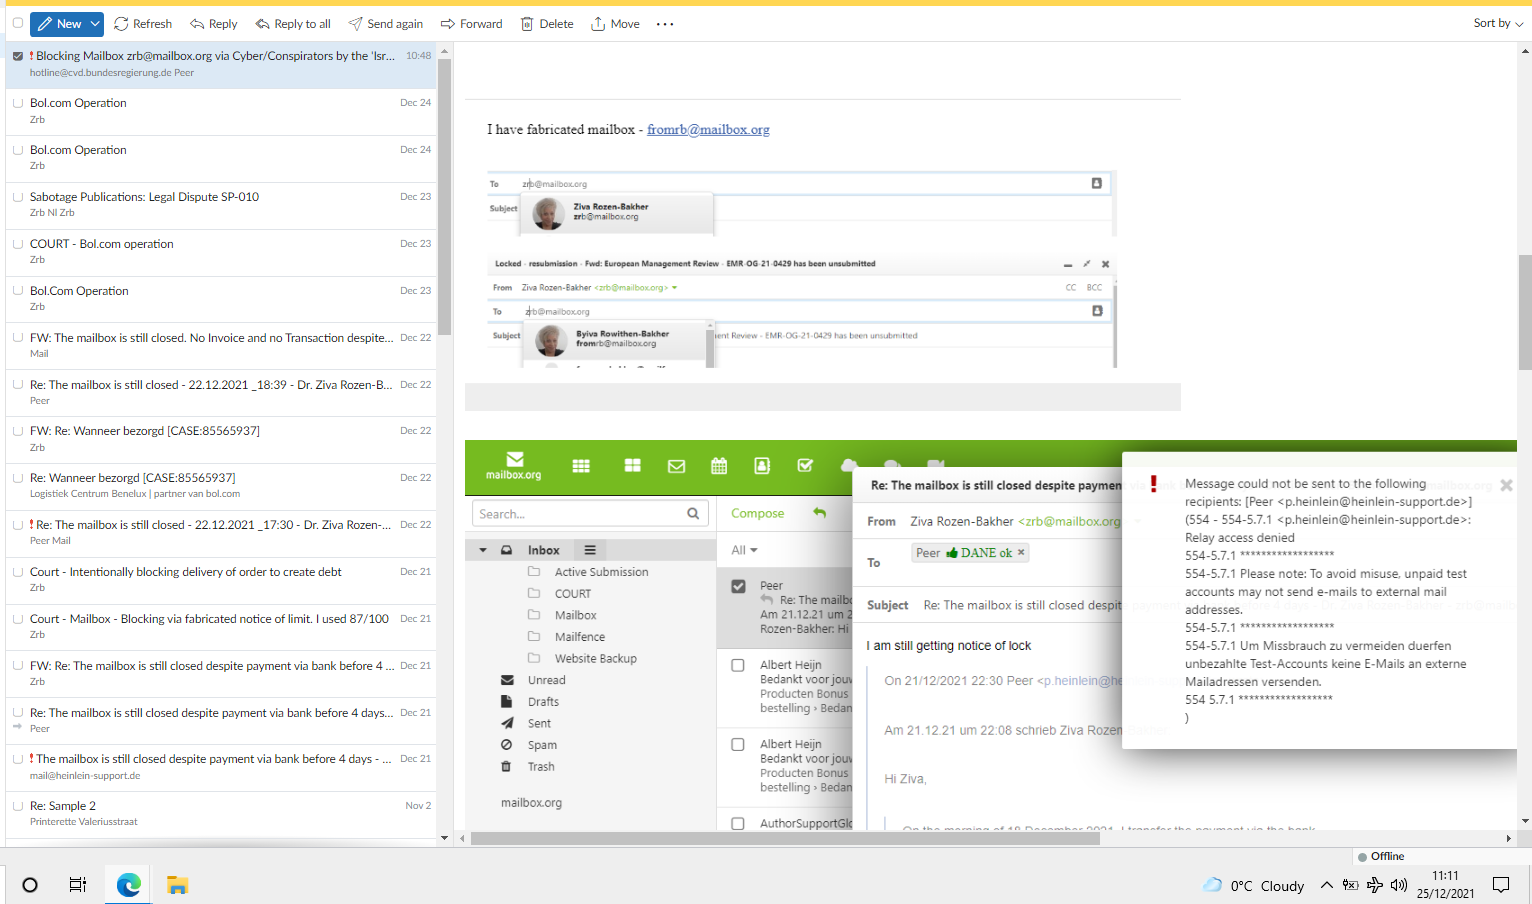Image resolution: width=1532 pixels, height=904 pixels.
Task: Move the selected email
Action: pyautogui.click(x=615, y=24)
